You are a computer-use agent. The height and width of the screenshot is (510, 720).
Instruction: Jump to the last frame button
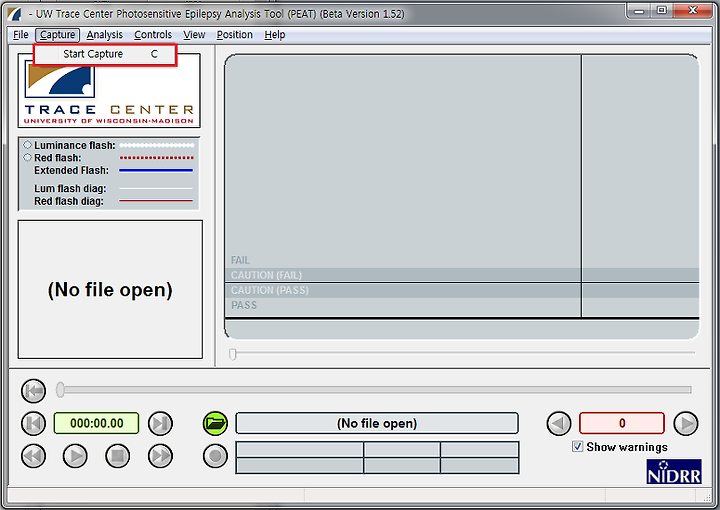(x=160, y=423)
